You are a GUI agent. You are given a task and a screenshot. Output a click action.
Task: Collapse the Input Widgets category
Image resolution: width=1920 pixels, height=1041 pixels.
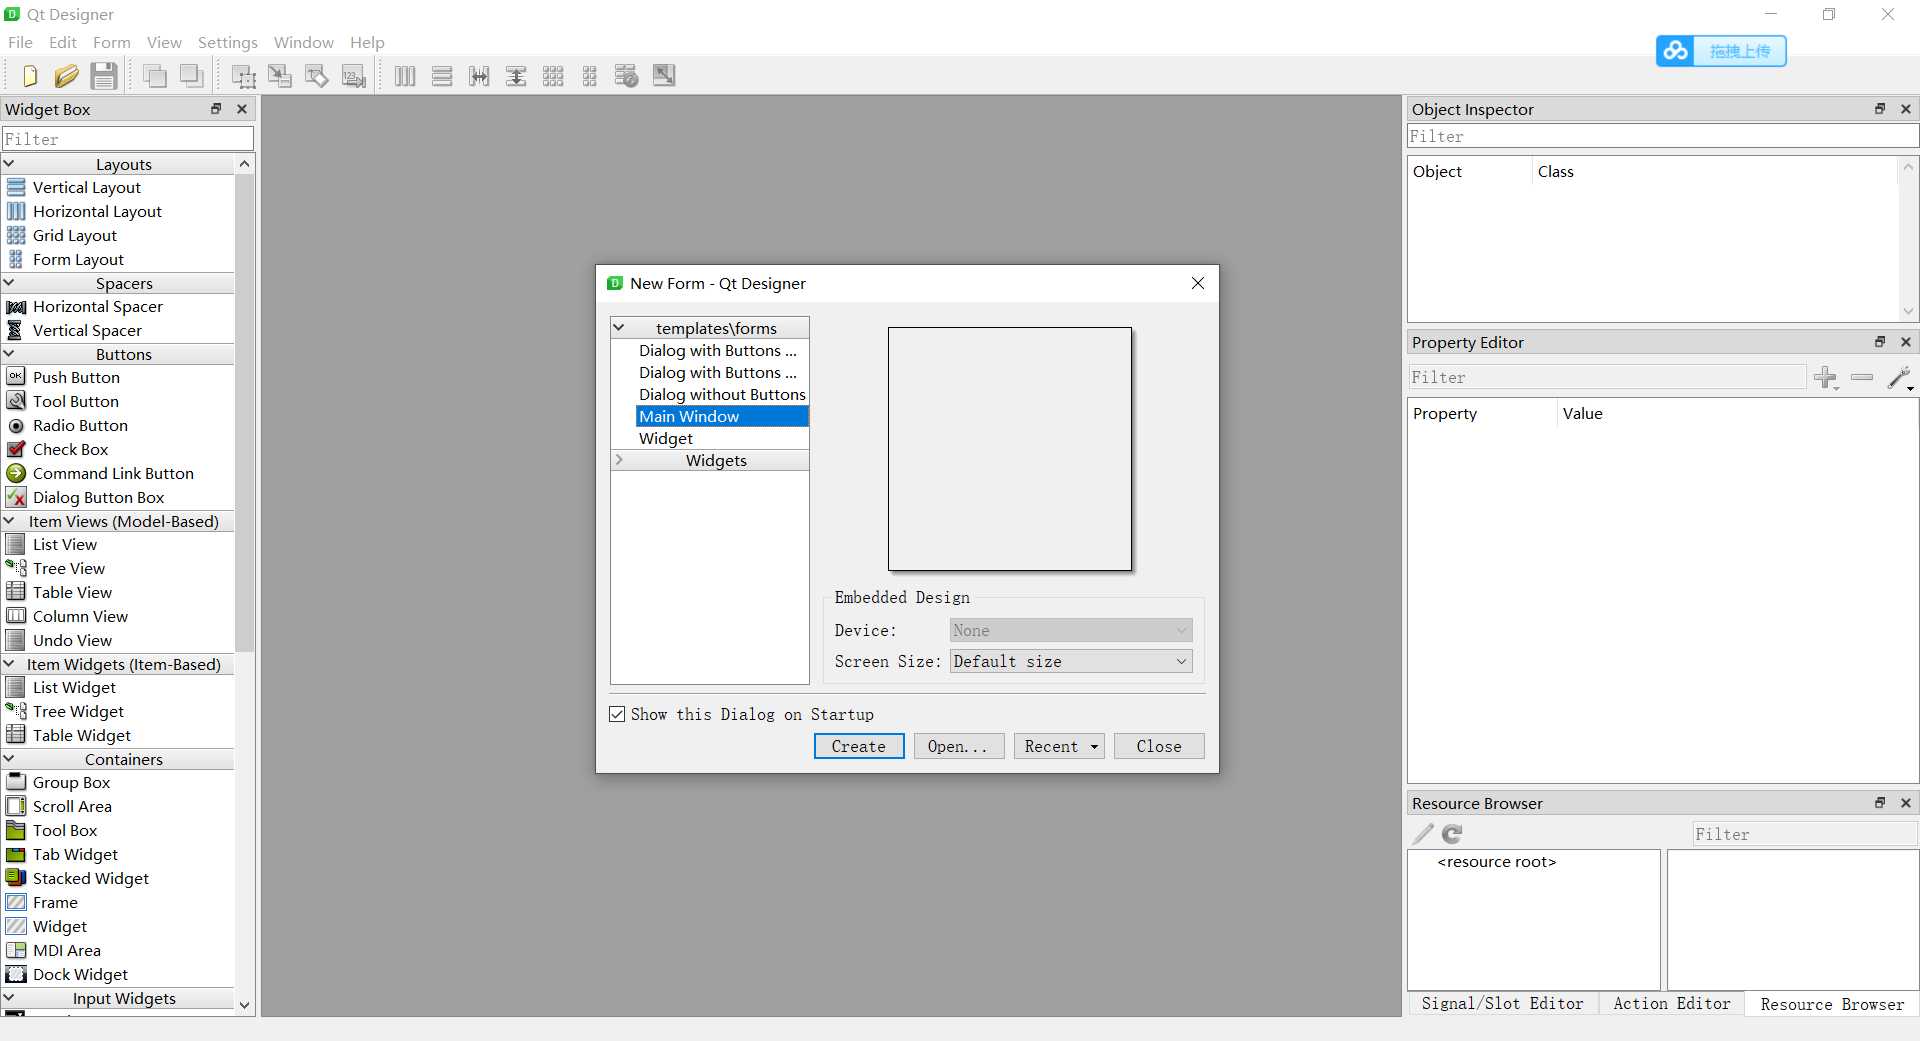click(x=9, y=998)
